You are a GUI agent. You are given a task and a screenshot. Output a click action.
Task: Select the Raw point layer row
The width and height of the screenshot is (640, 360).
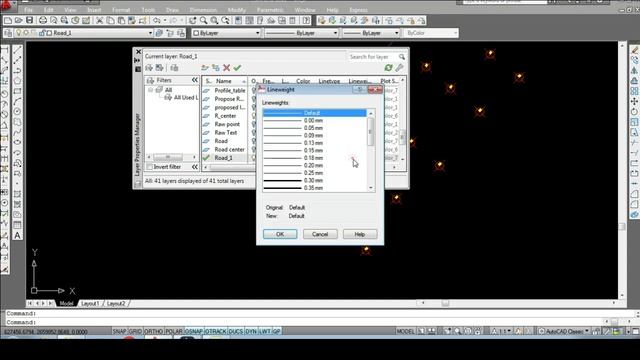pyautogui.click(x=227, y=124)
